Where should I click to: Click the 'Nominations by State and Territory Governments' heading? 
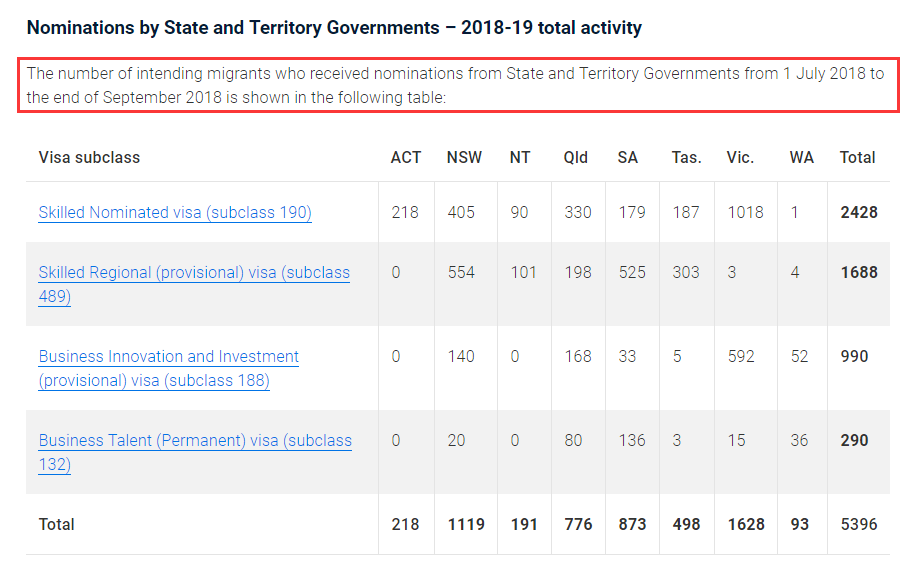[334, 28]
